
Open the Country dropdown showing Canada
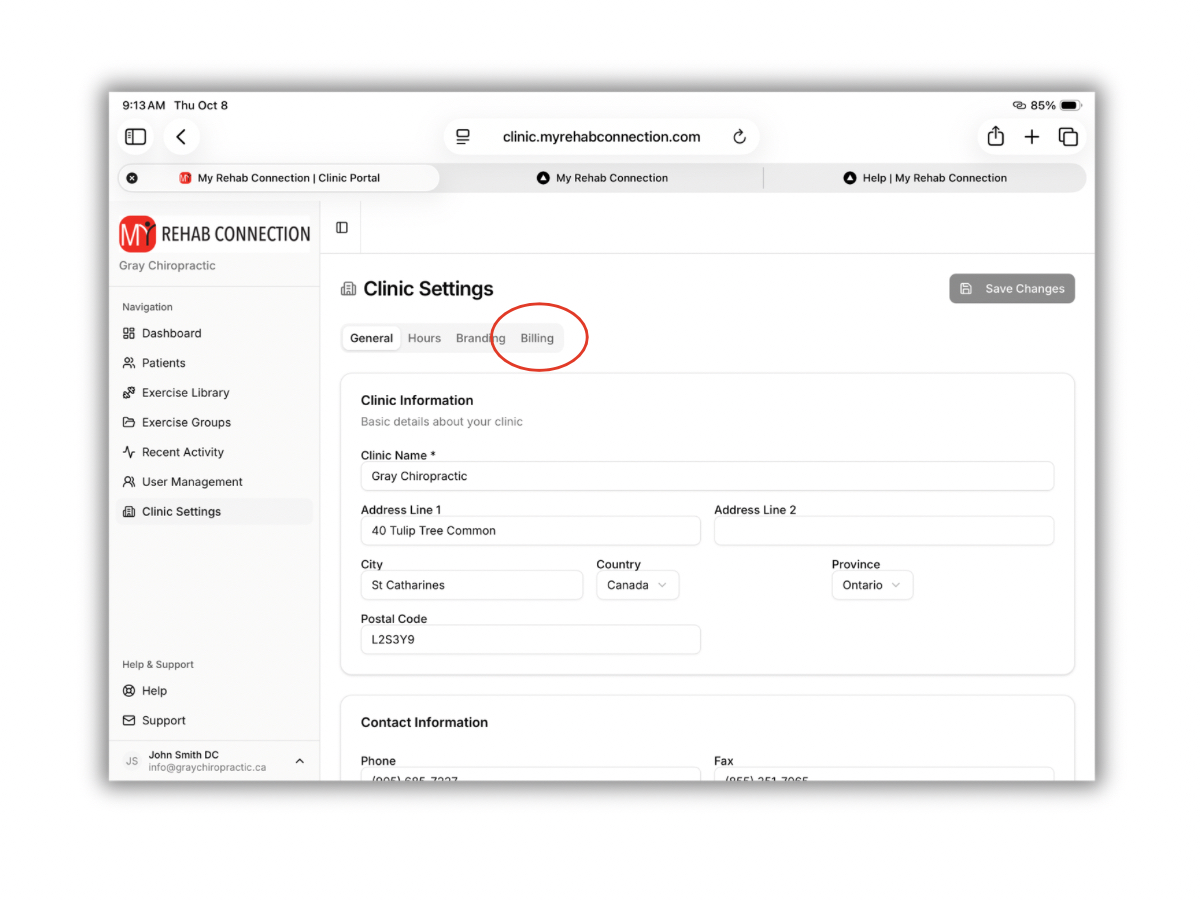click(x=638, y=585)
